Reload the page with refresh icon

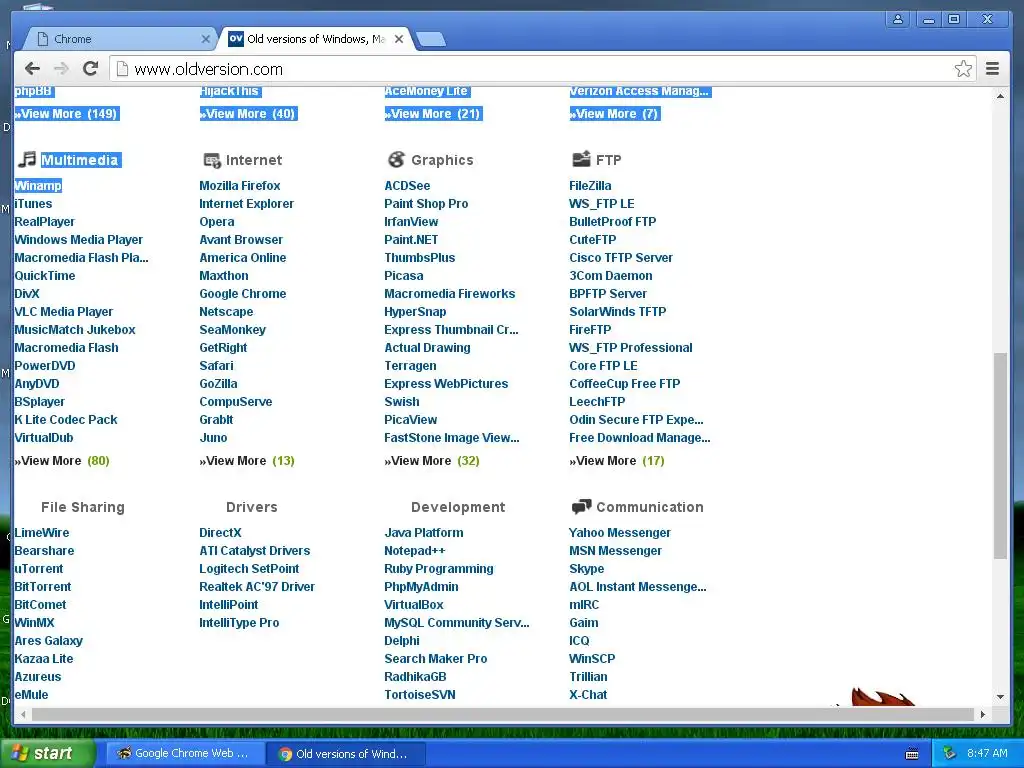coord(91,68)
